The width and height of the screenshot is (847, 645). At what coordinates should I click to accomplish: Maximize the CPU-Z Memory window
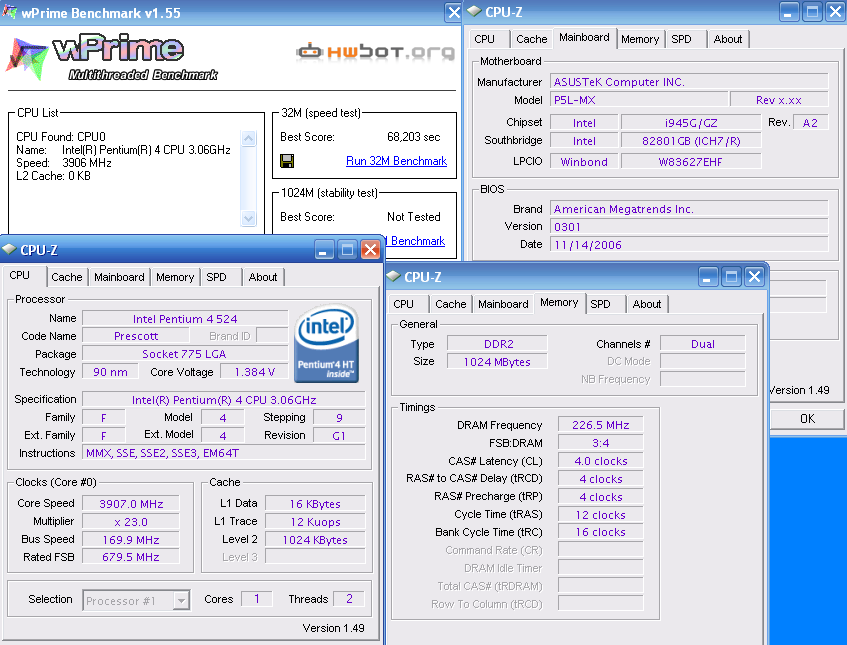[731, 277]
